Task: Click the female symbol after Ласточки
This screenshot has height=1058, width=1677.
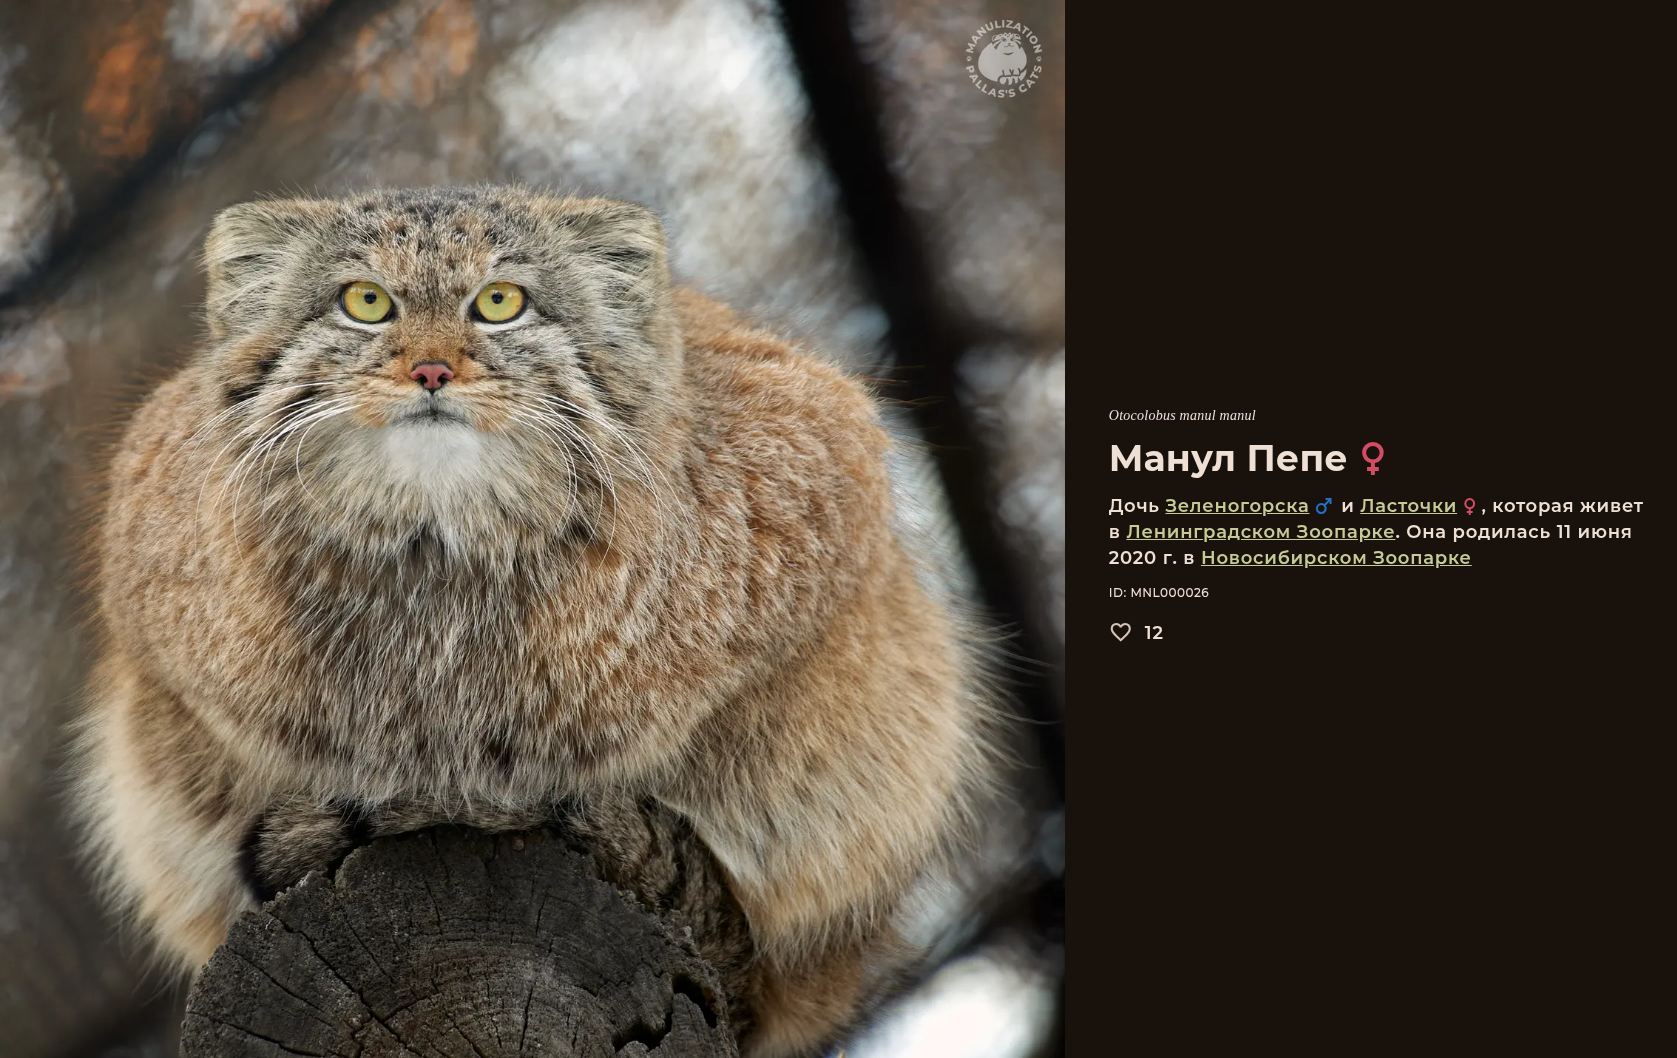Action: click(x=1469, y=507)
